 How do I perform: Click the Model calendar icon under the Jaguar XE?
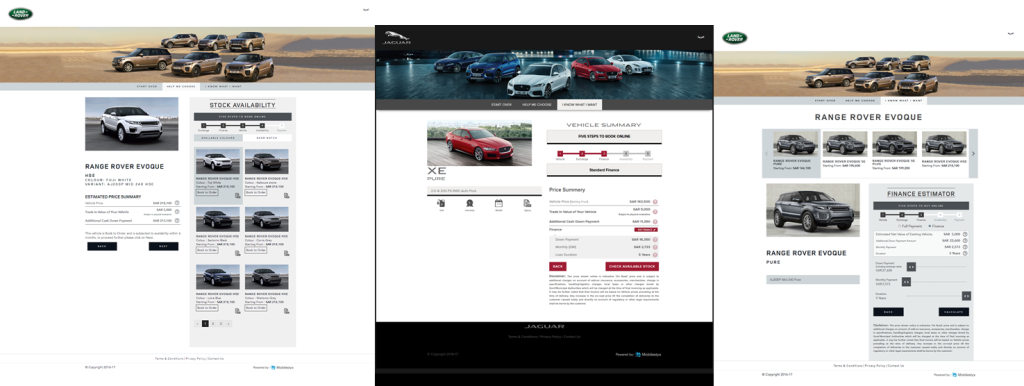498,203
